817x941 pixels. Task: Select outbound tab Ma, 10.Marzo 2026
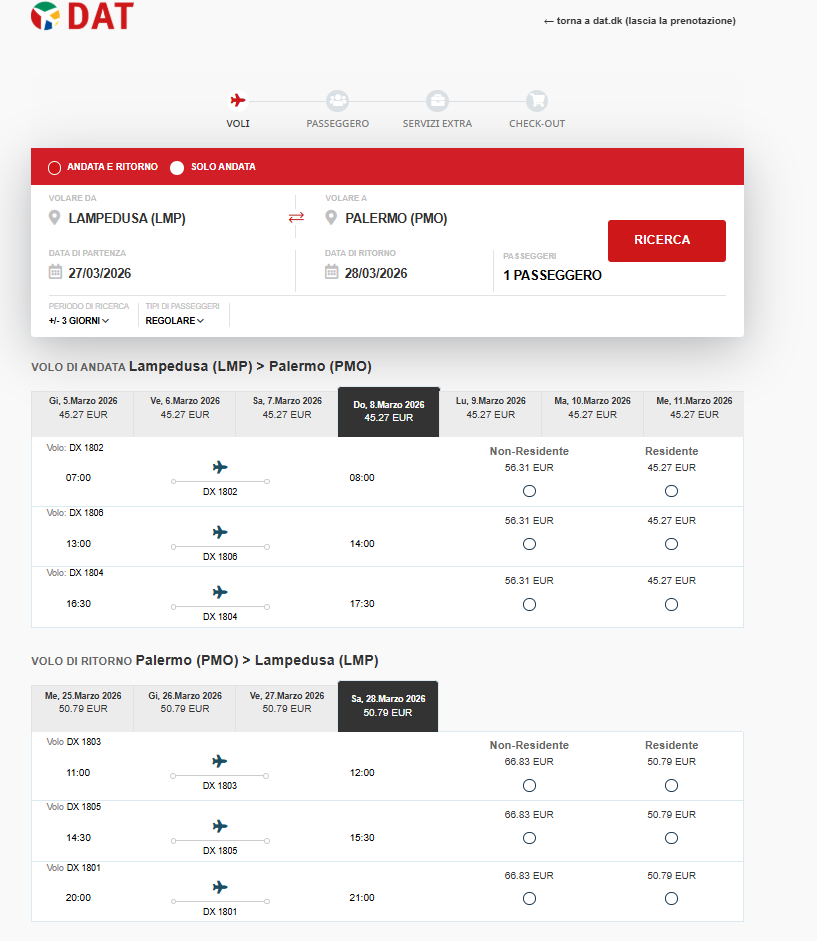coord(592,413)
